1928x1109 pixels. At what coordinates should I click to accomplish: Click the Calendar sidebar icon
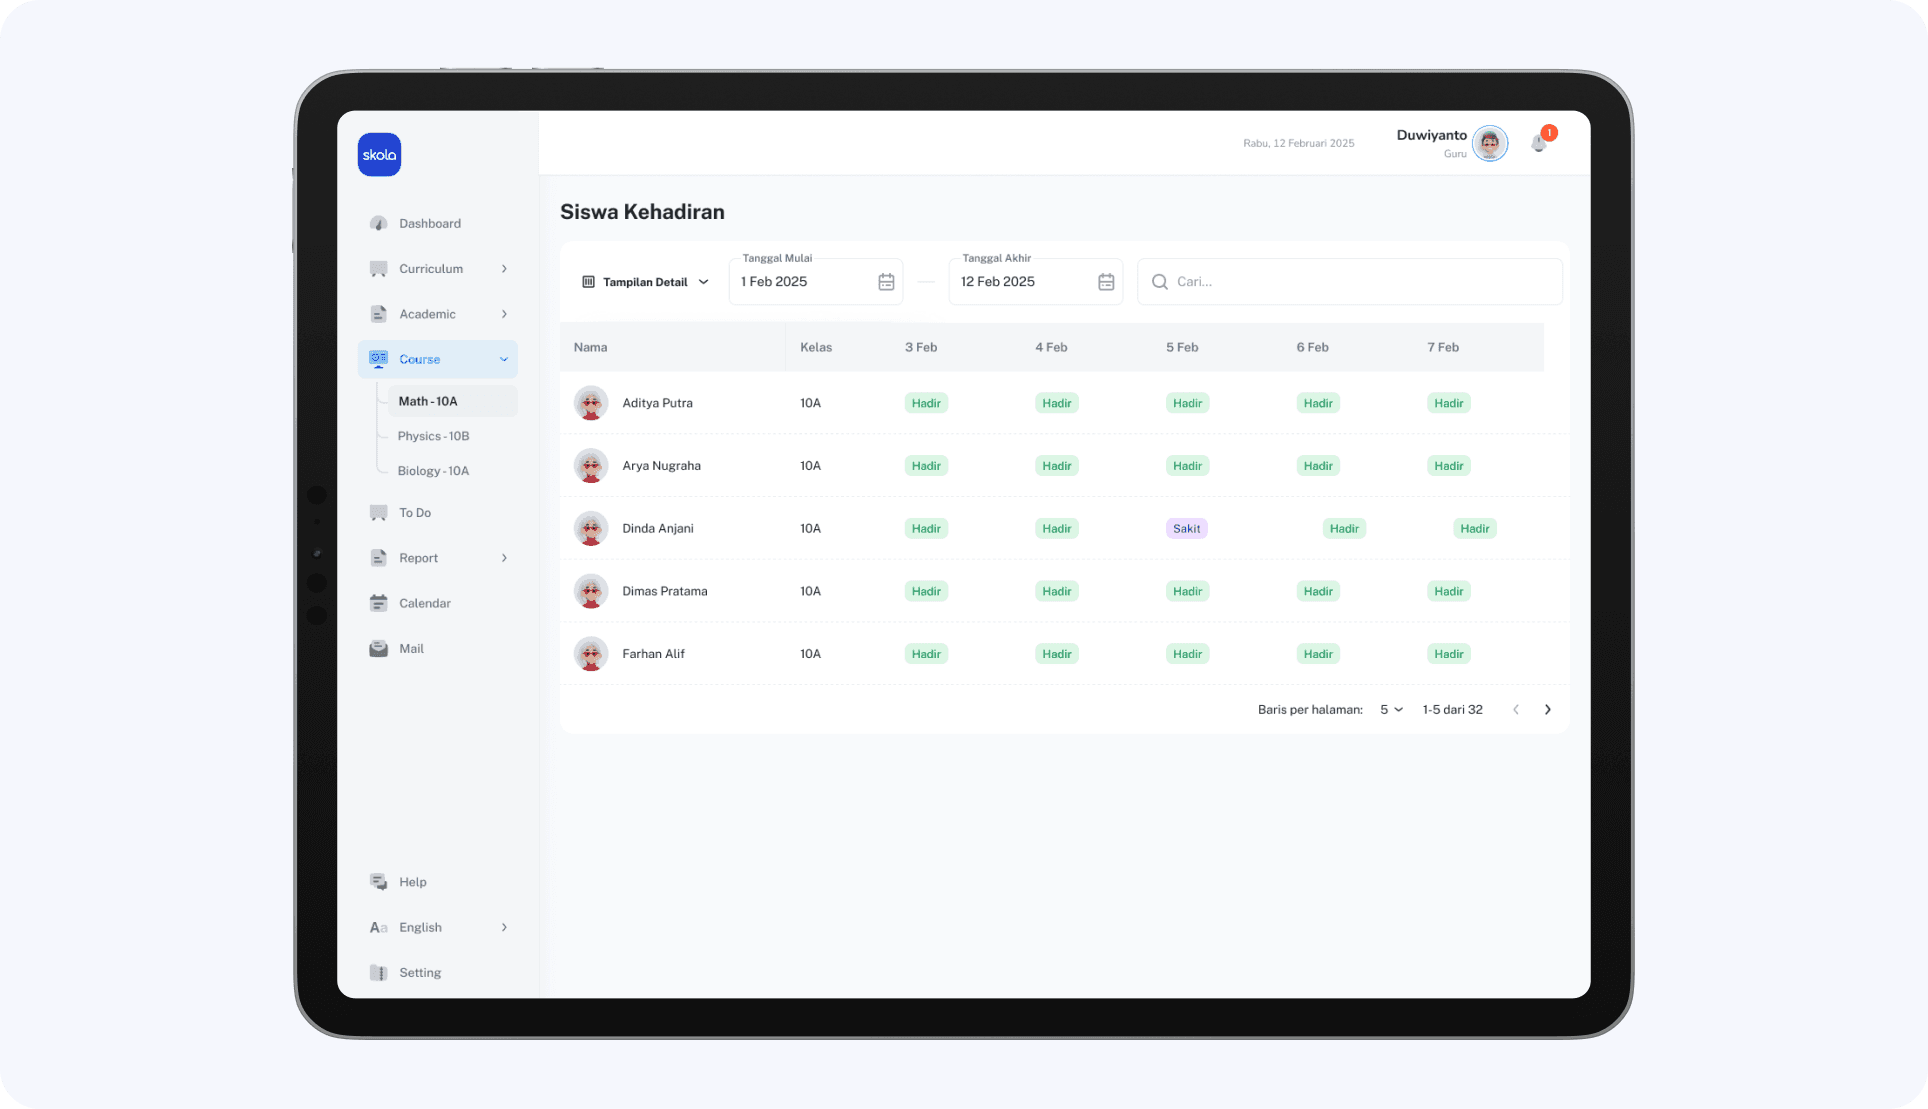coord(378,603)
